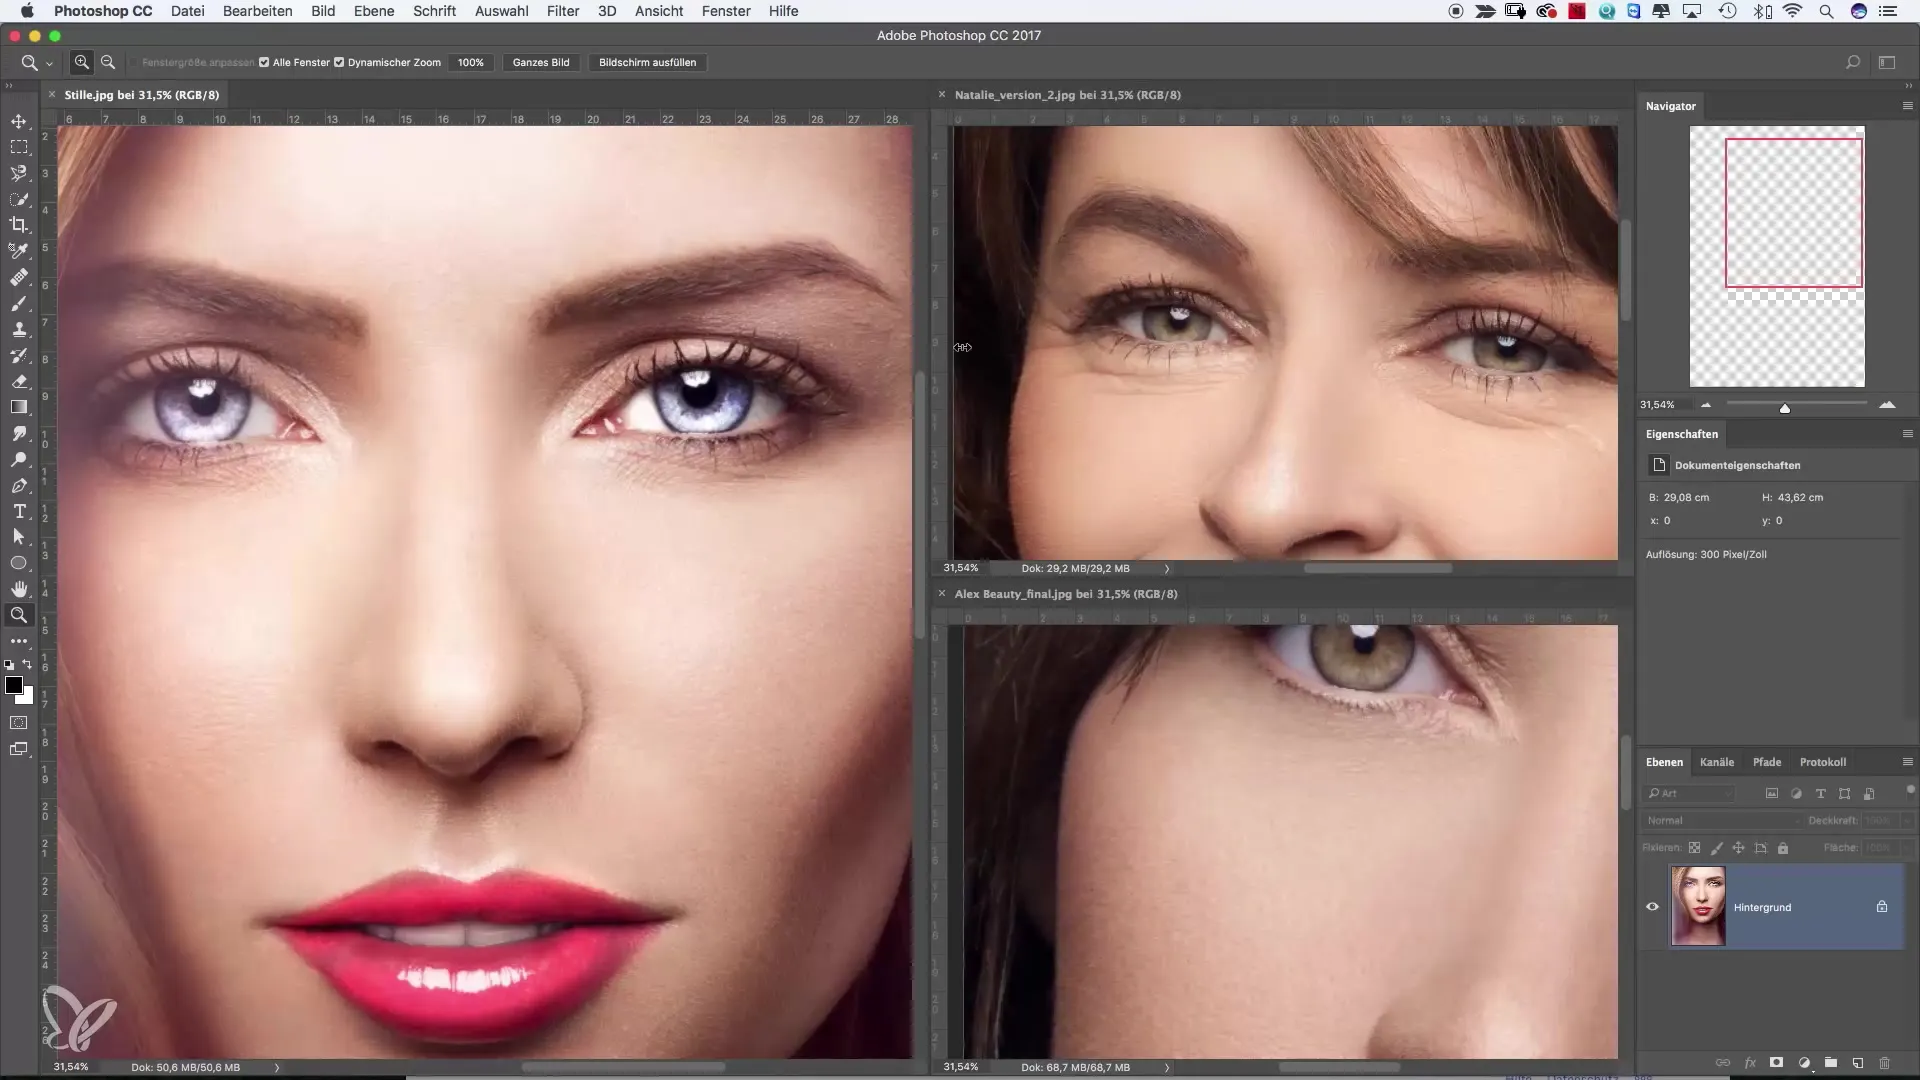1920x1080 pixels.
Task: Add layer mask in Ebenen panel
Action: [1777, 1063]
